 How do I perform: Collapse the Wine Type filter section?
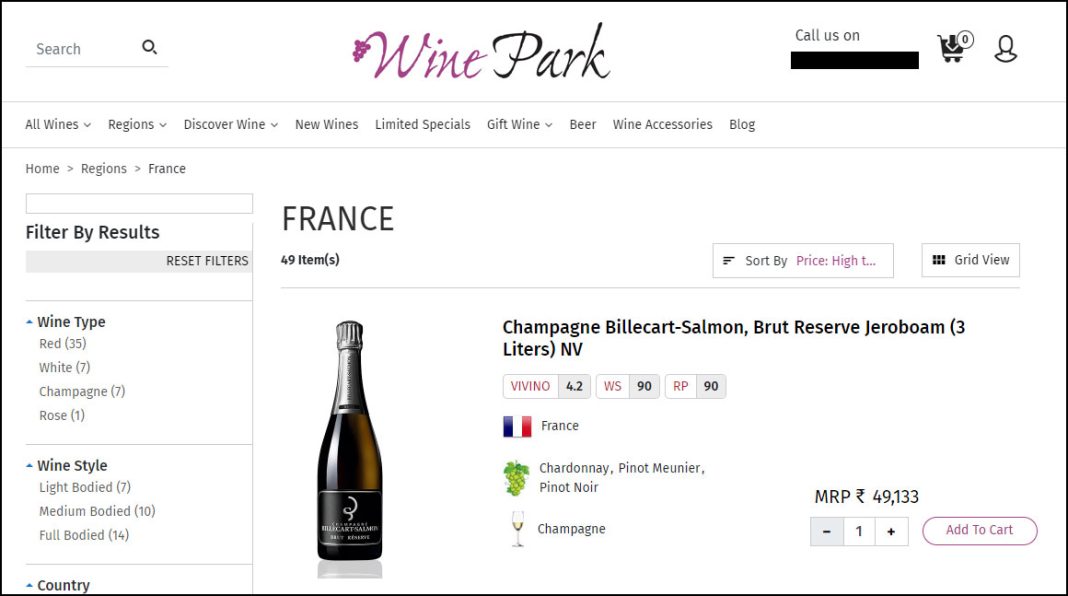[30, 322]
